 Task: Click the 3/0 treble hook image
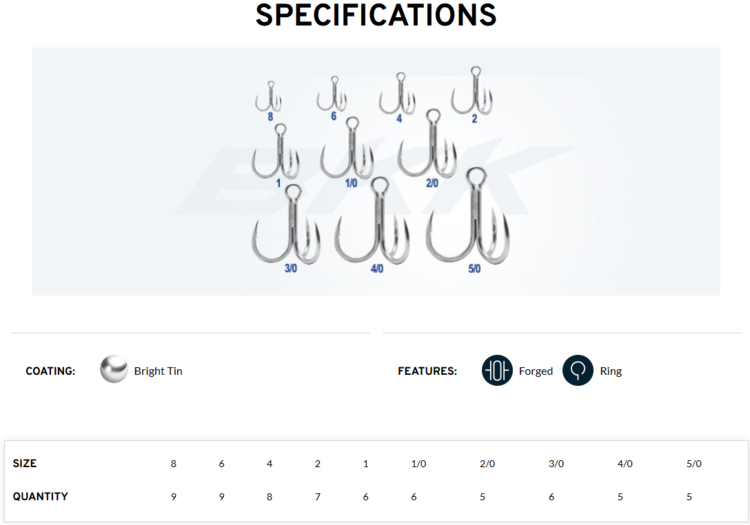pyautogui.click(x=287, y=225)
